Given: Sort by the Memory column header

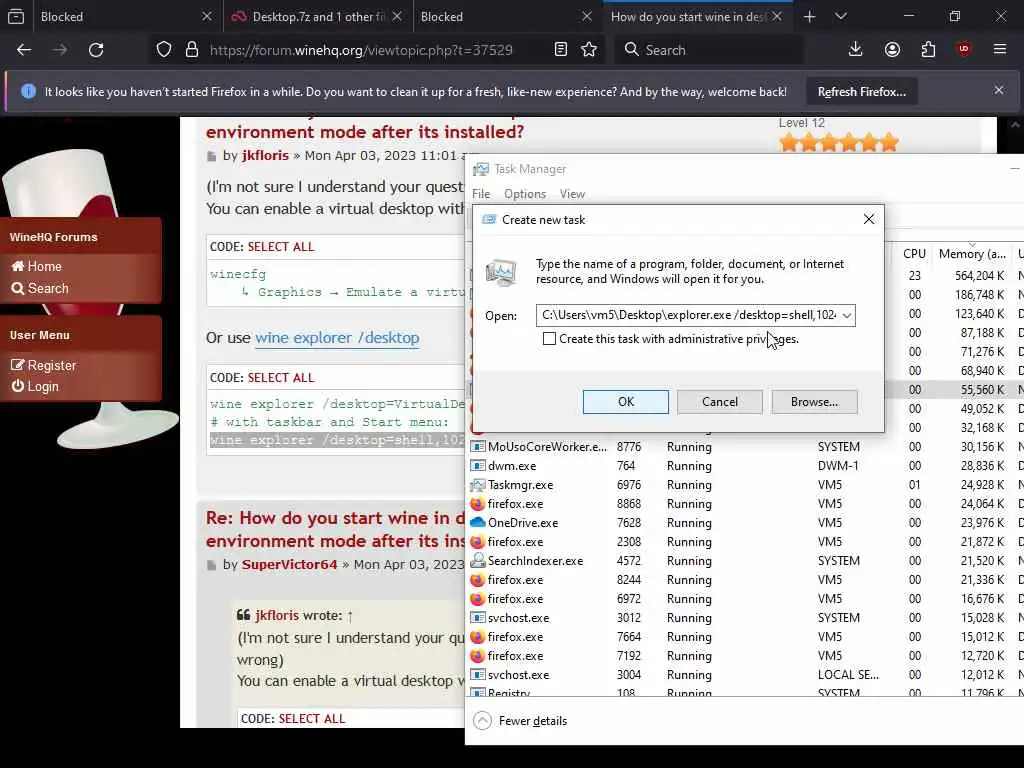Looking at the screenshot, I should [x=972, y=253].
